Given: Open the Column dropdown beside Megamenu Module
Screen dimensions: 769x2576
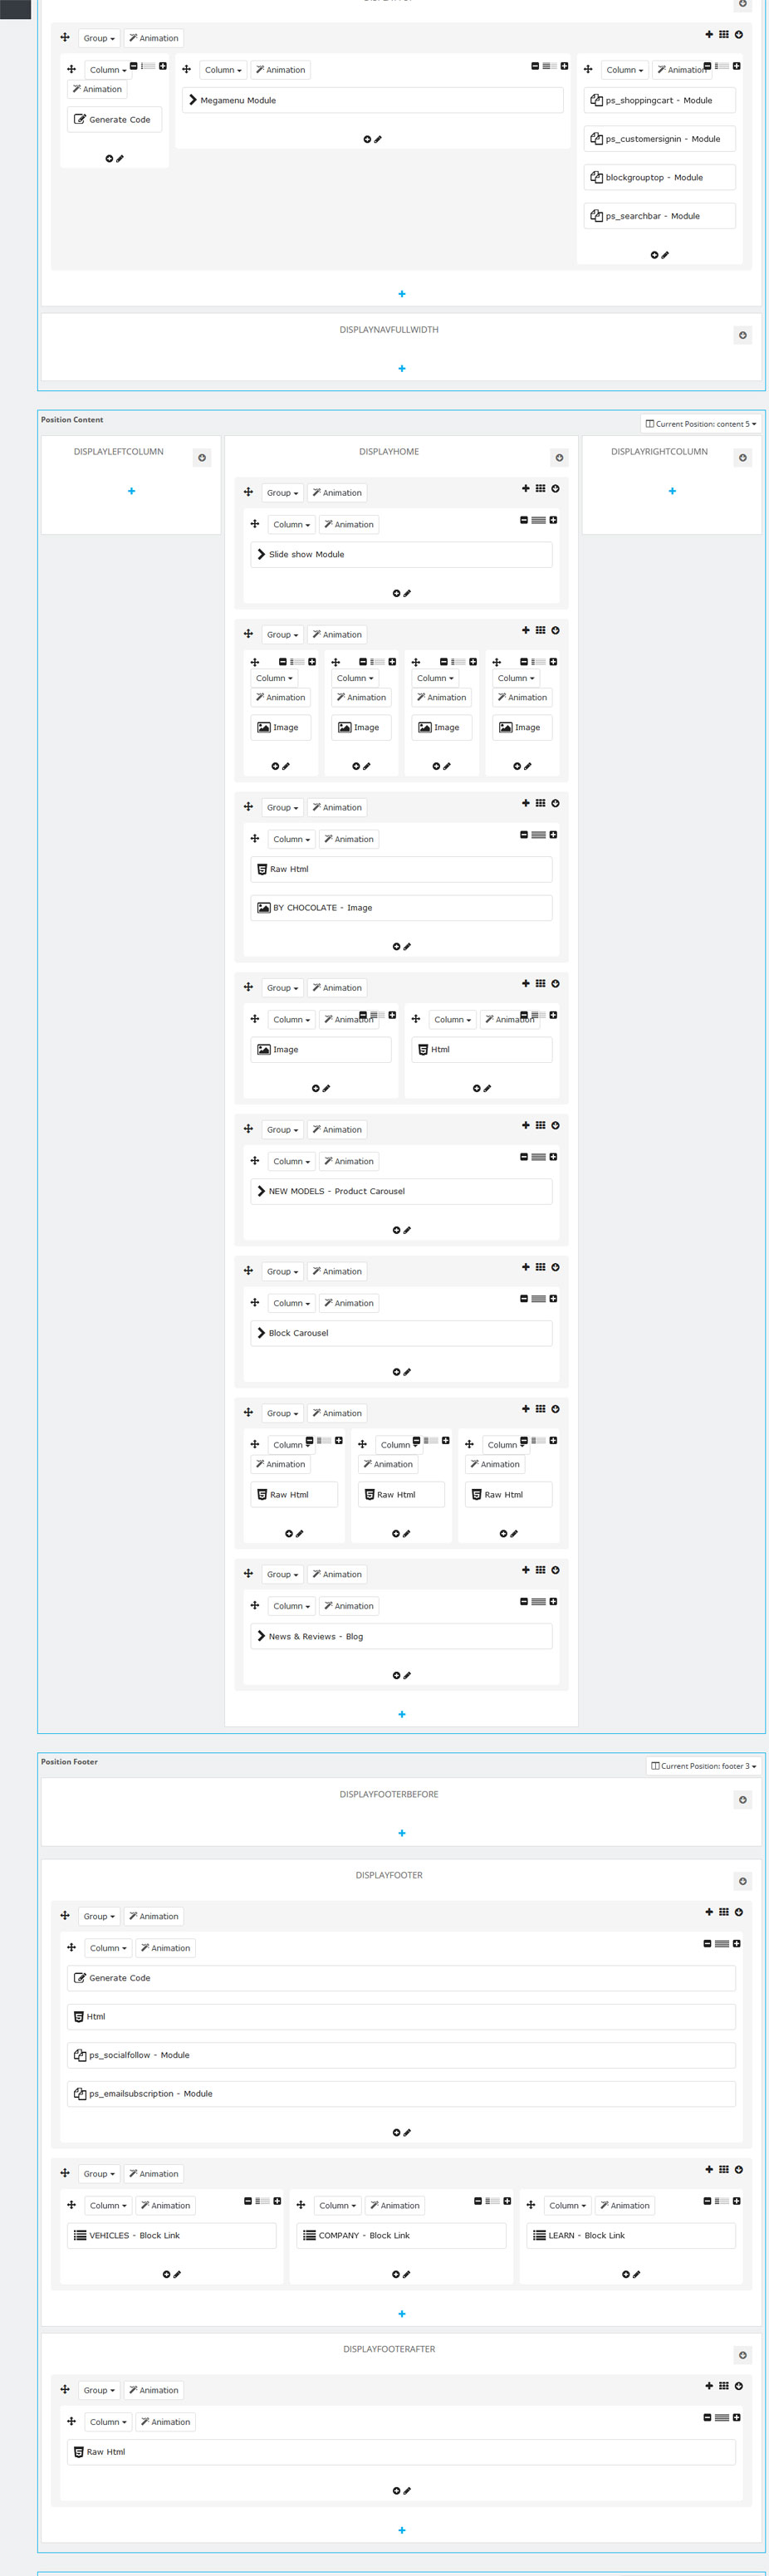Looking at the screenshot, I should 223,70.
